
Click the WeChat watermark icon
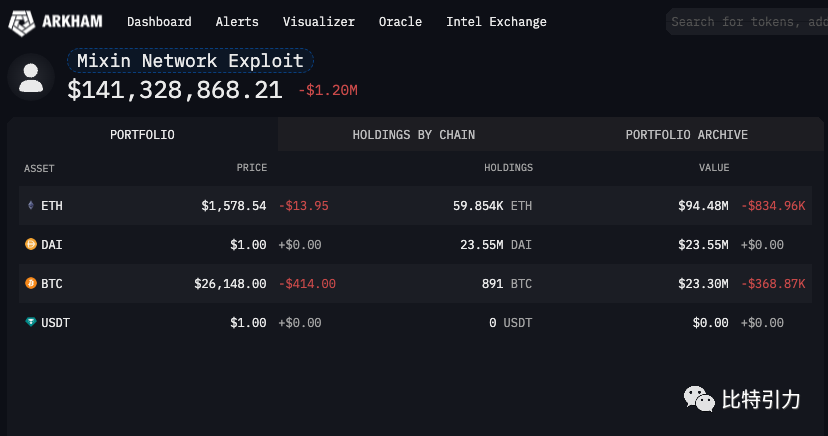tap(700, 400)
